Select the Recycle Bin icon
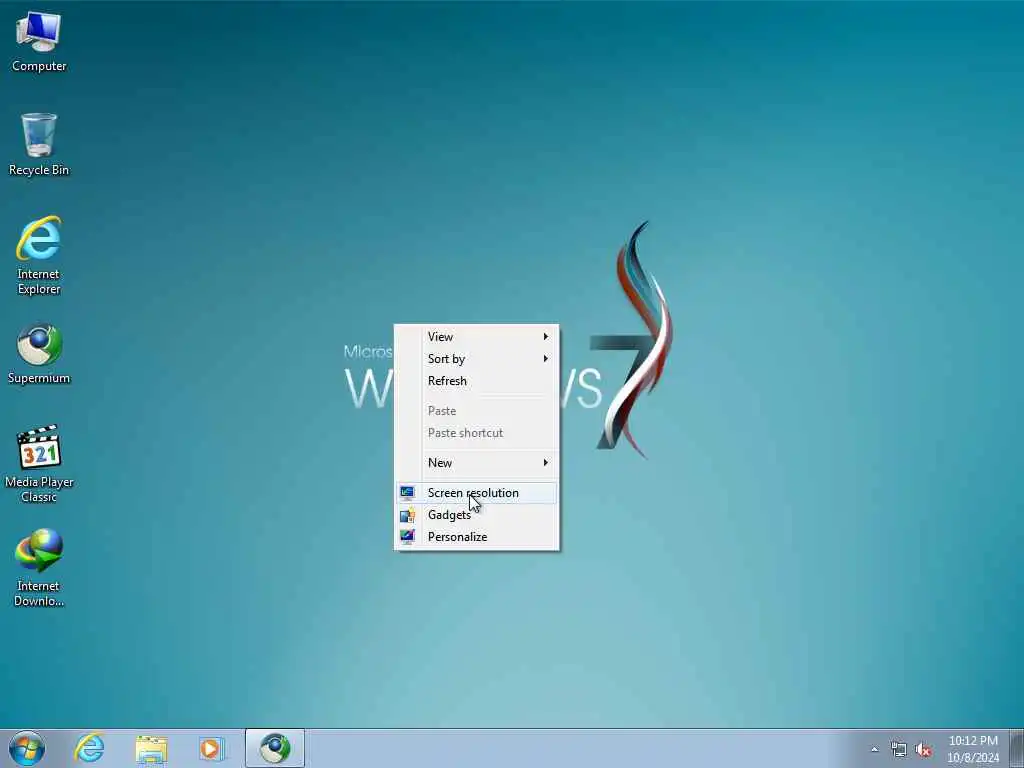 [x=39, y=145]
